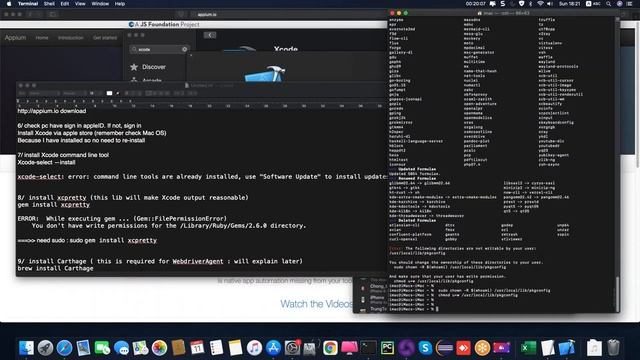Open Microsoft Excel icon in Dock
Screen dimensions: 640x360
(529, 348)
